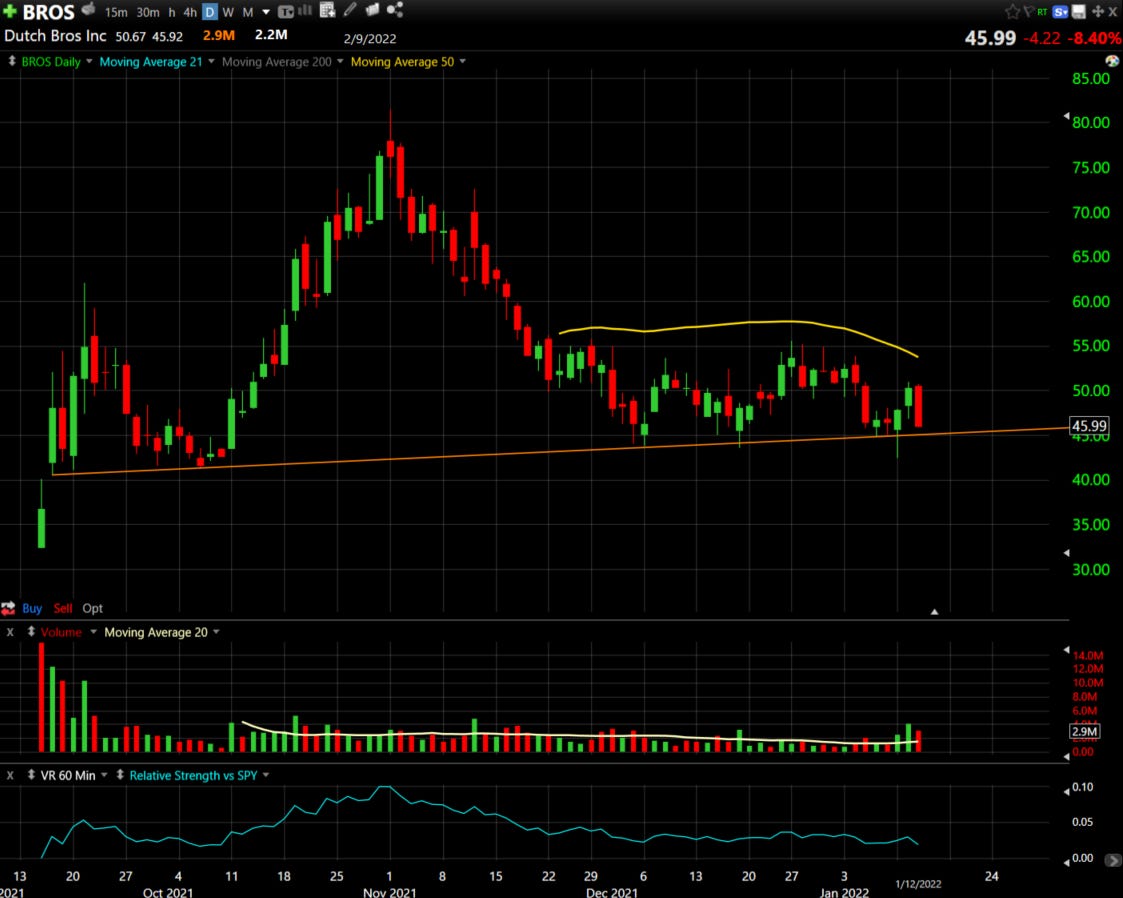Click the favorite star icon
This screenshot has height=898, width=1123.
coord(1012,11)
